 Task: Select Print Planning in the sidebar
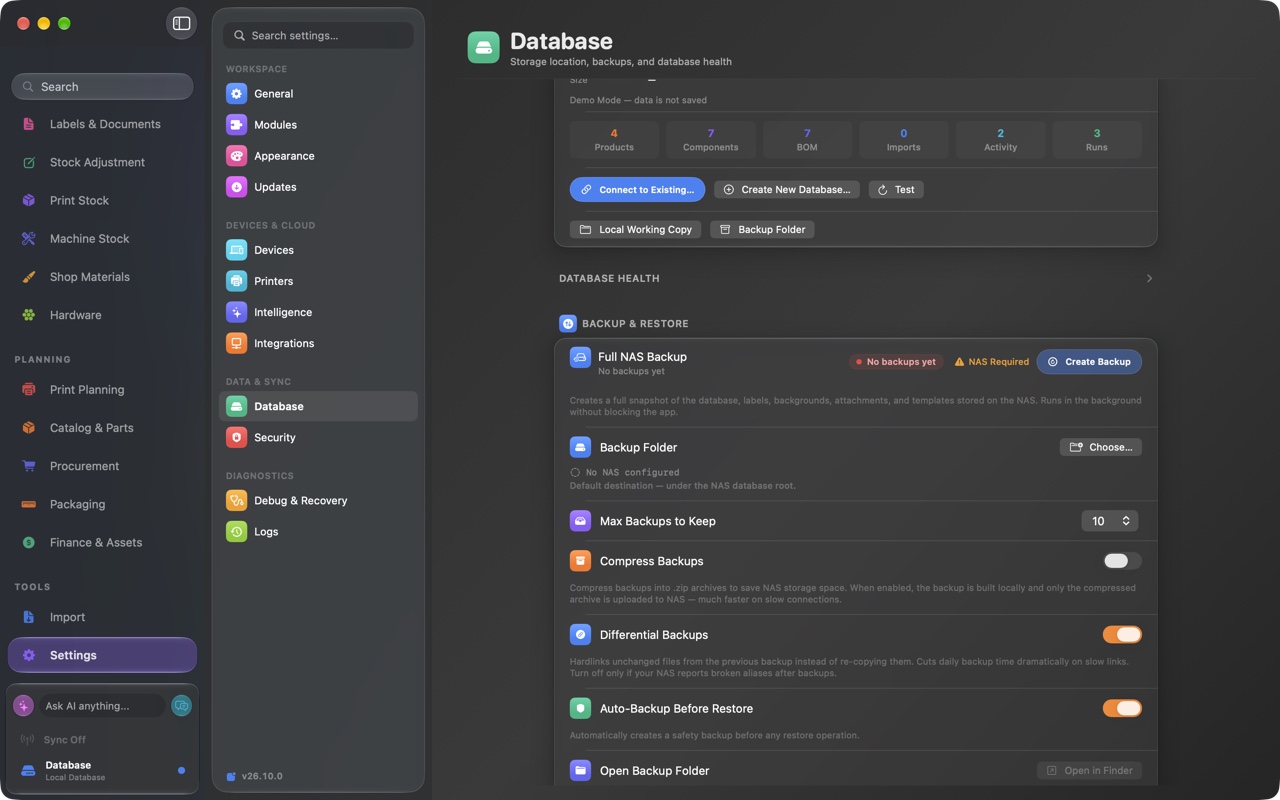(102, 389)
